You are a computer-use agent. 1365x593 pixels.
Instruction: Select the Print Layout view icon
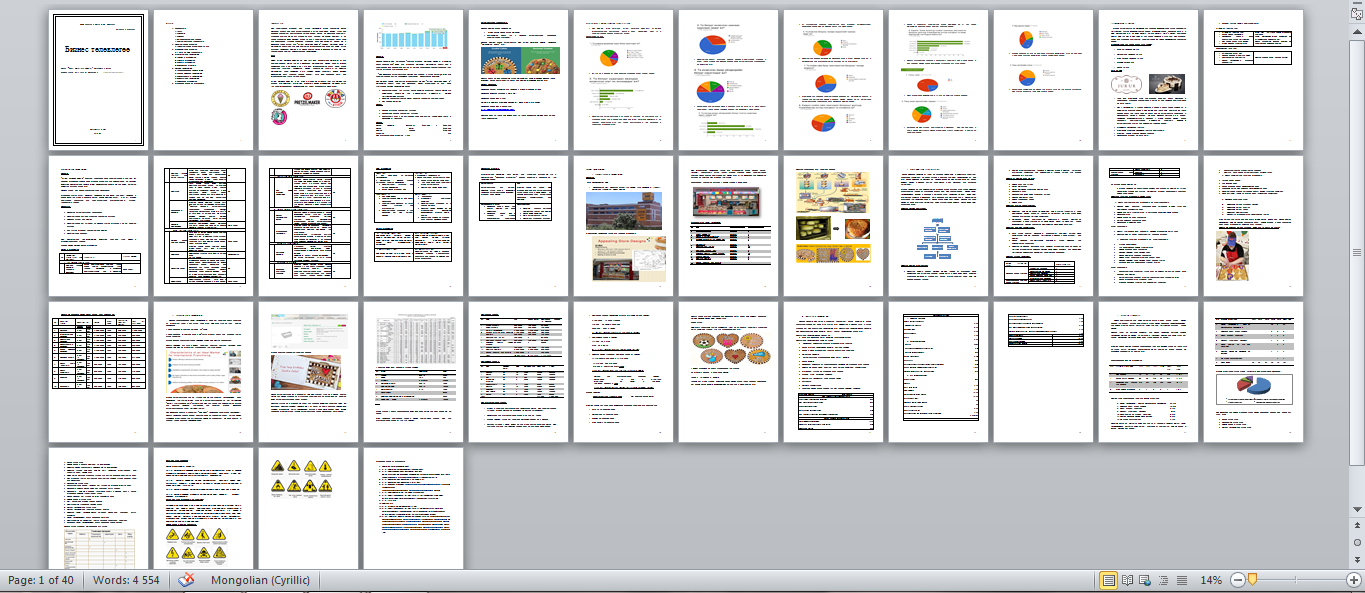(x=1110, y=580)
